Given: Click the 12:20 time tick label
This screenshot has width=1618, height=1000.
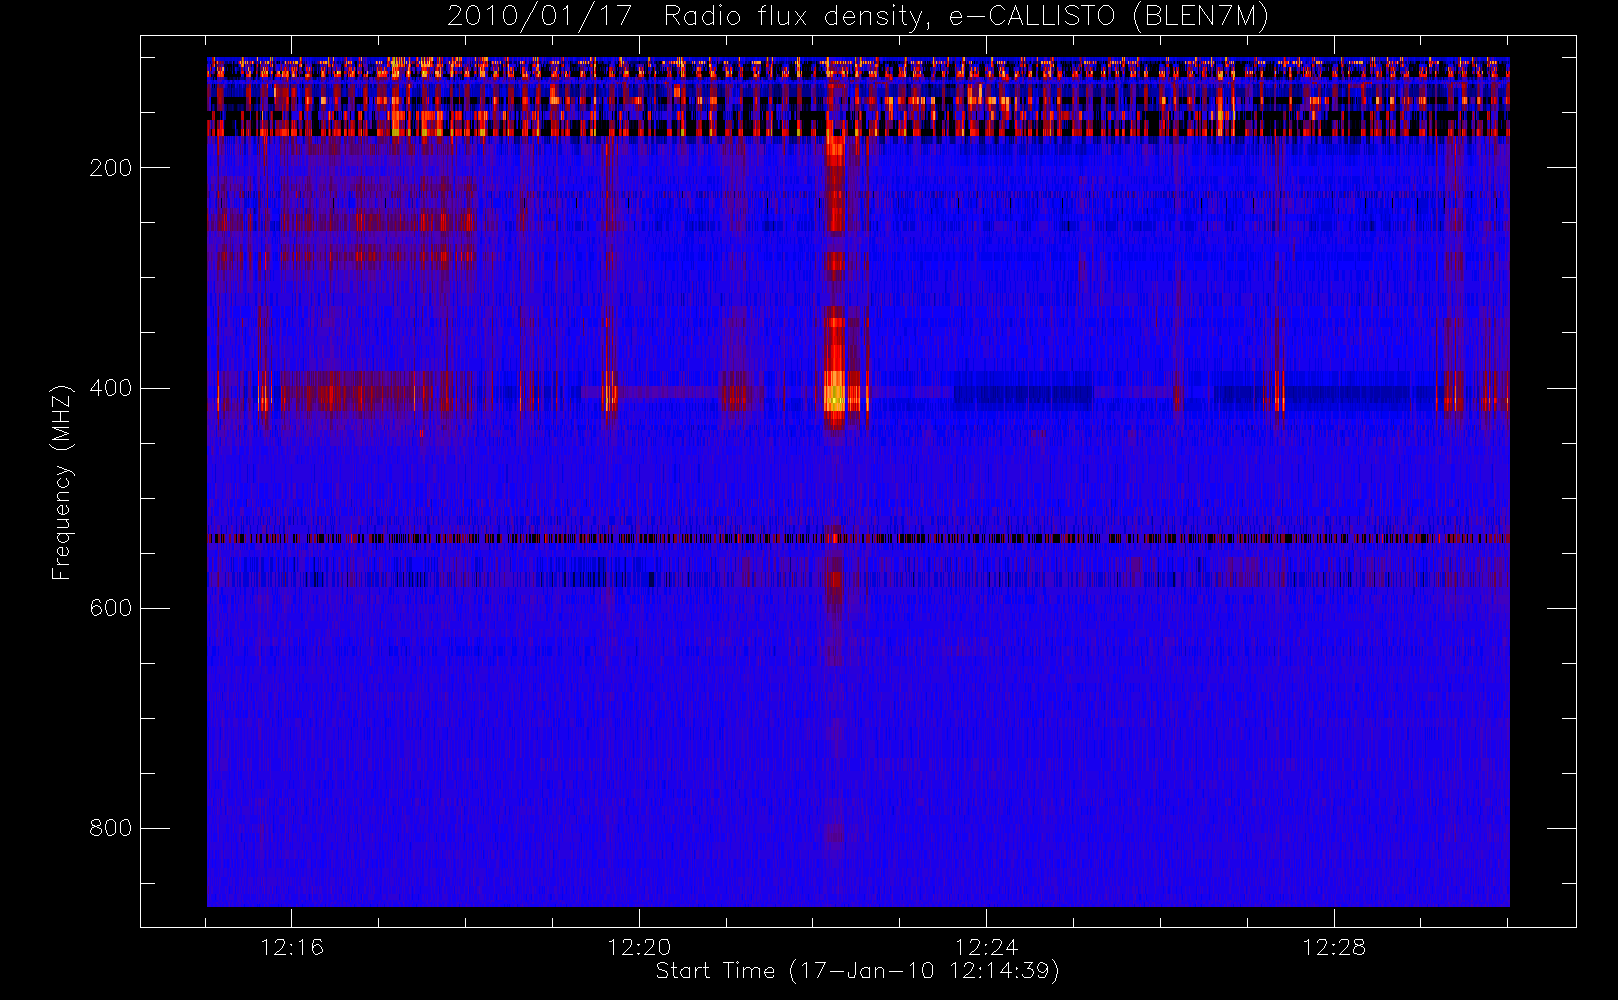Looking at the screenshot, I should coord(639,947).
